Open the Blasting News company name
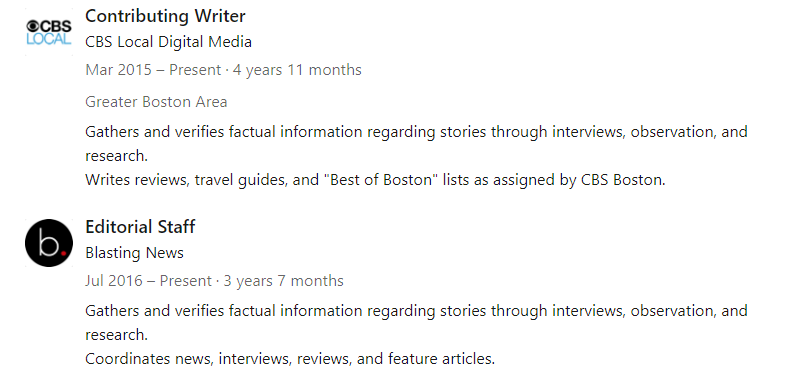The height and width of the screenshot is (386, 788). tap(135, 253)
